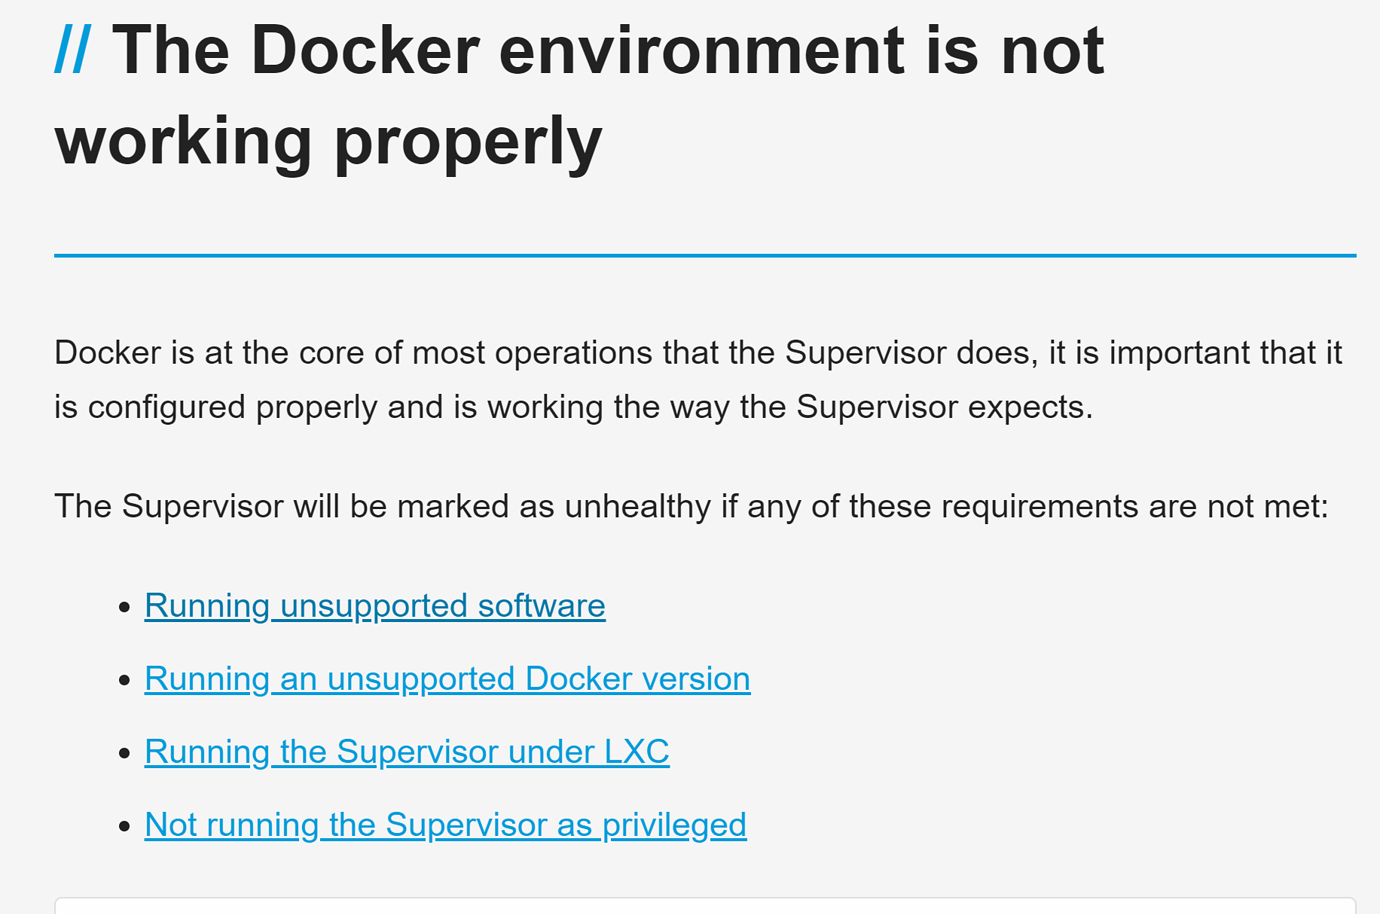The height and width of the screenshot is (914, 1380).
Task: Click the bullet before Not running the Supervisor
Action: tap(124, 826)
